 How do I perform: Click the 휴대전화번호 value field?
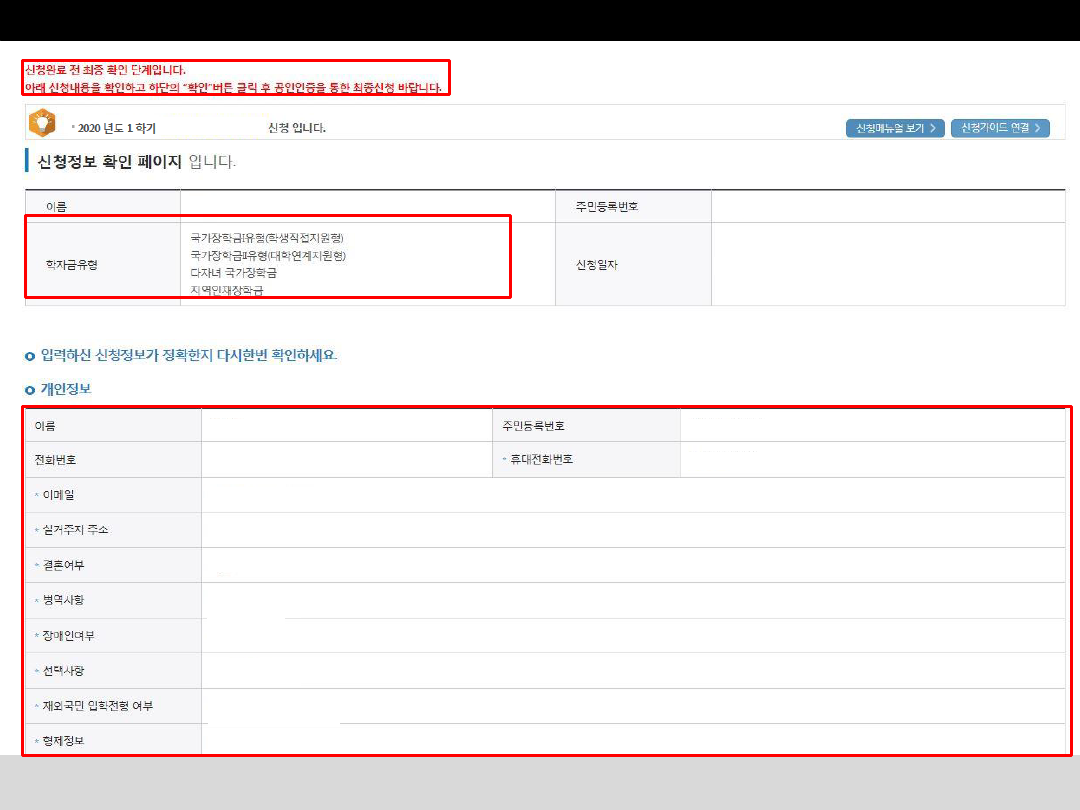click(x=872, y=460)
